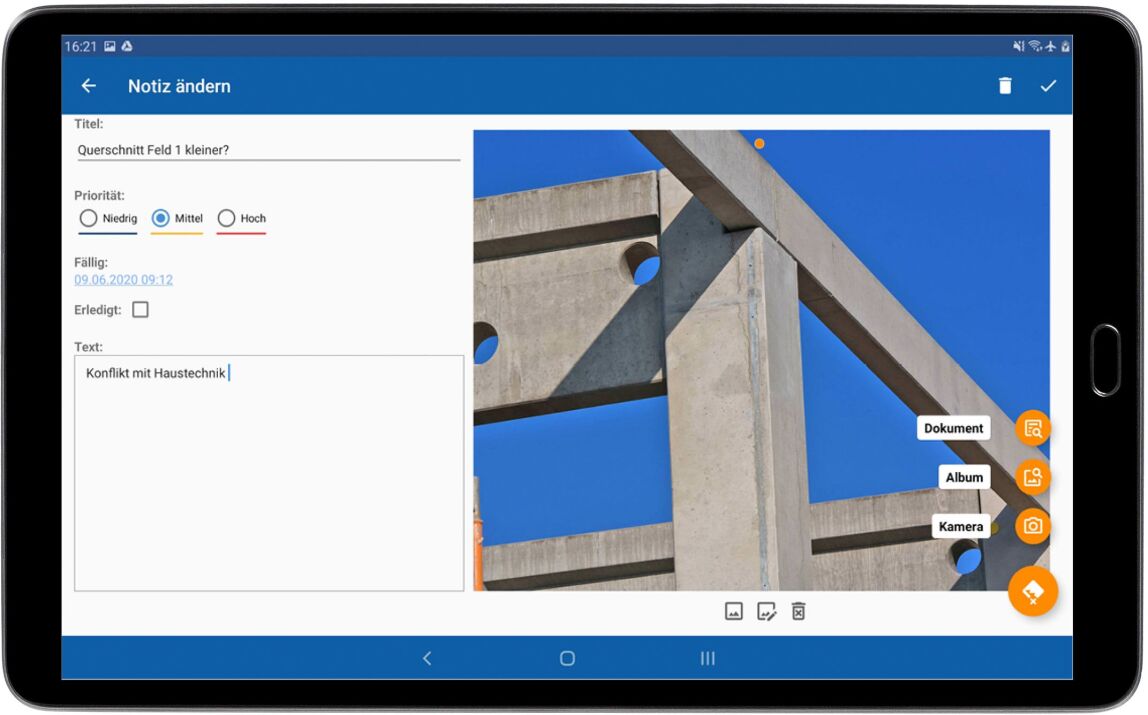The width and height of the screenshot is (1148, 715).
Task: Delete the note with trash icon
Action: pos(1005,86)
